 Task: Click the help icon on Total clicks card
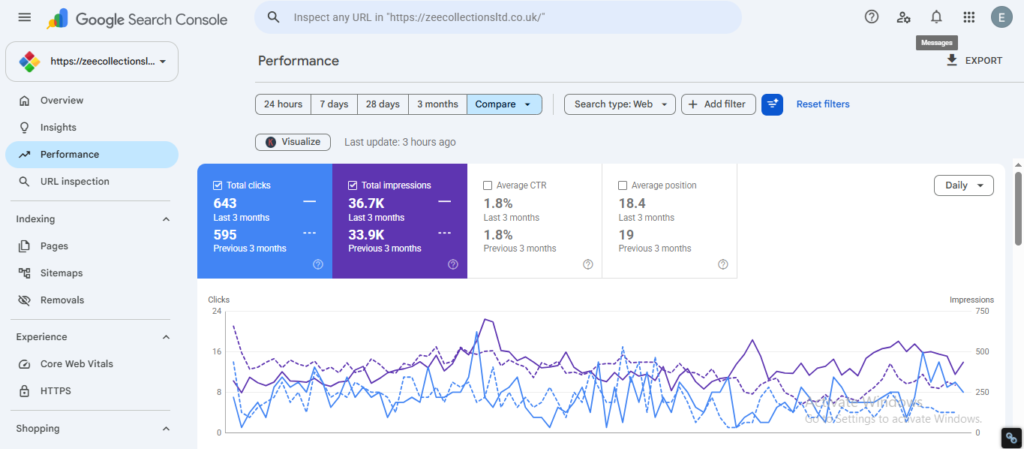(318, 264)
